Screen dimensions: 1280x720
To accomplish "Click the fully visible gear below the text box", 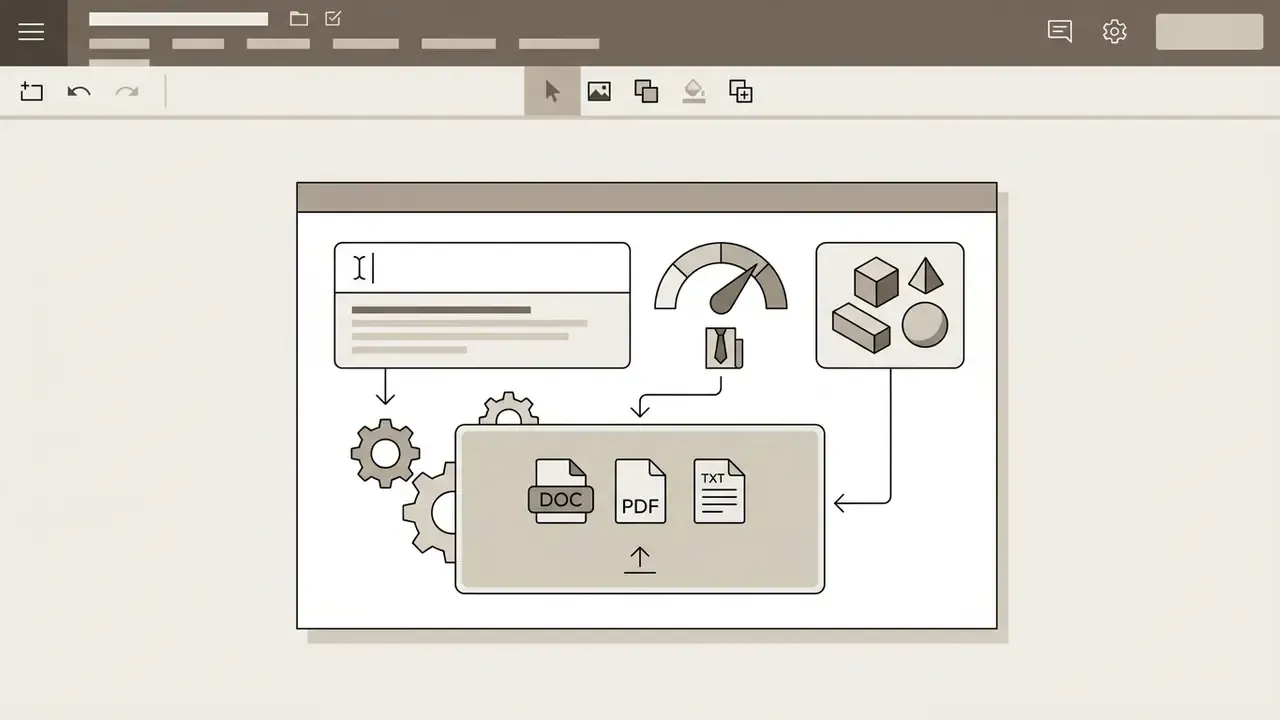I will (385, 454).
